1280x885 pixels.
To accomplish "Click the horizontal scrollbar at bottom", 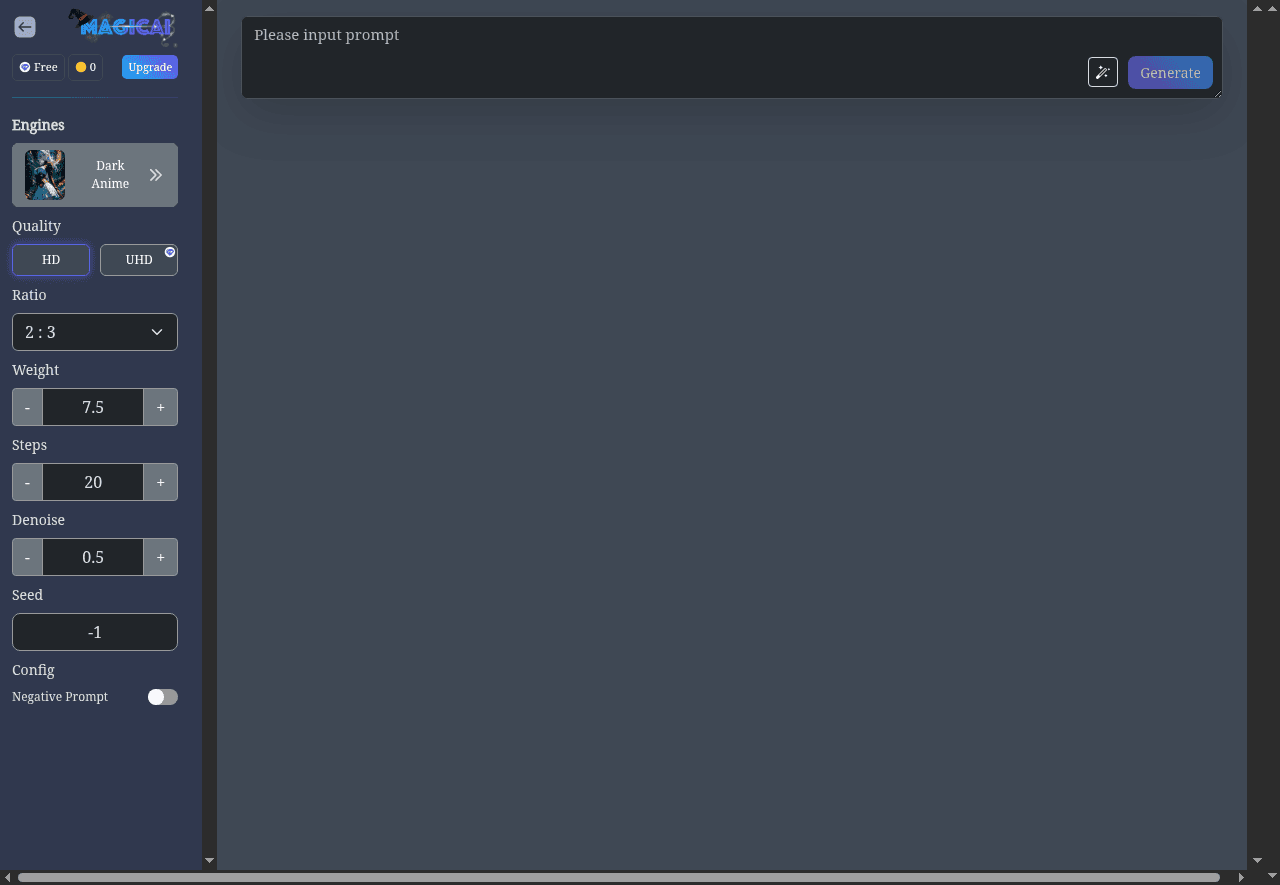I will pos(618,877).
